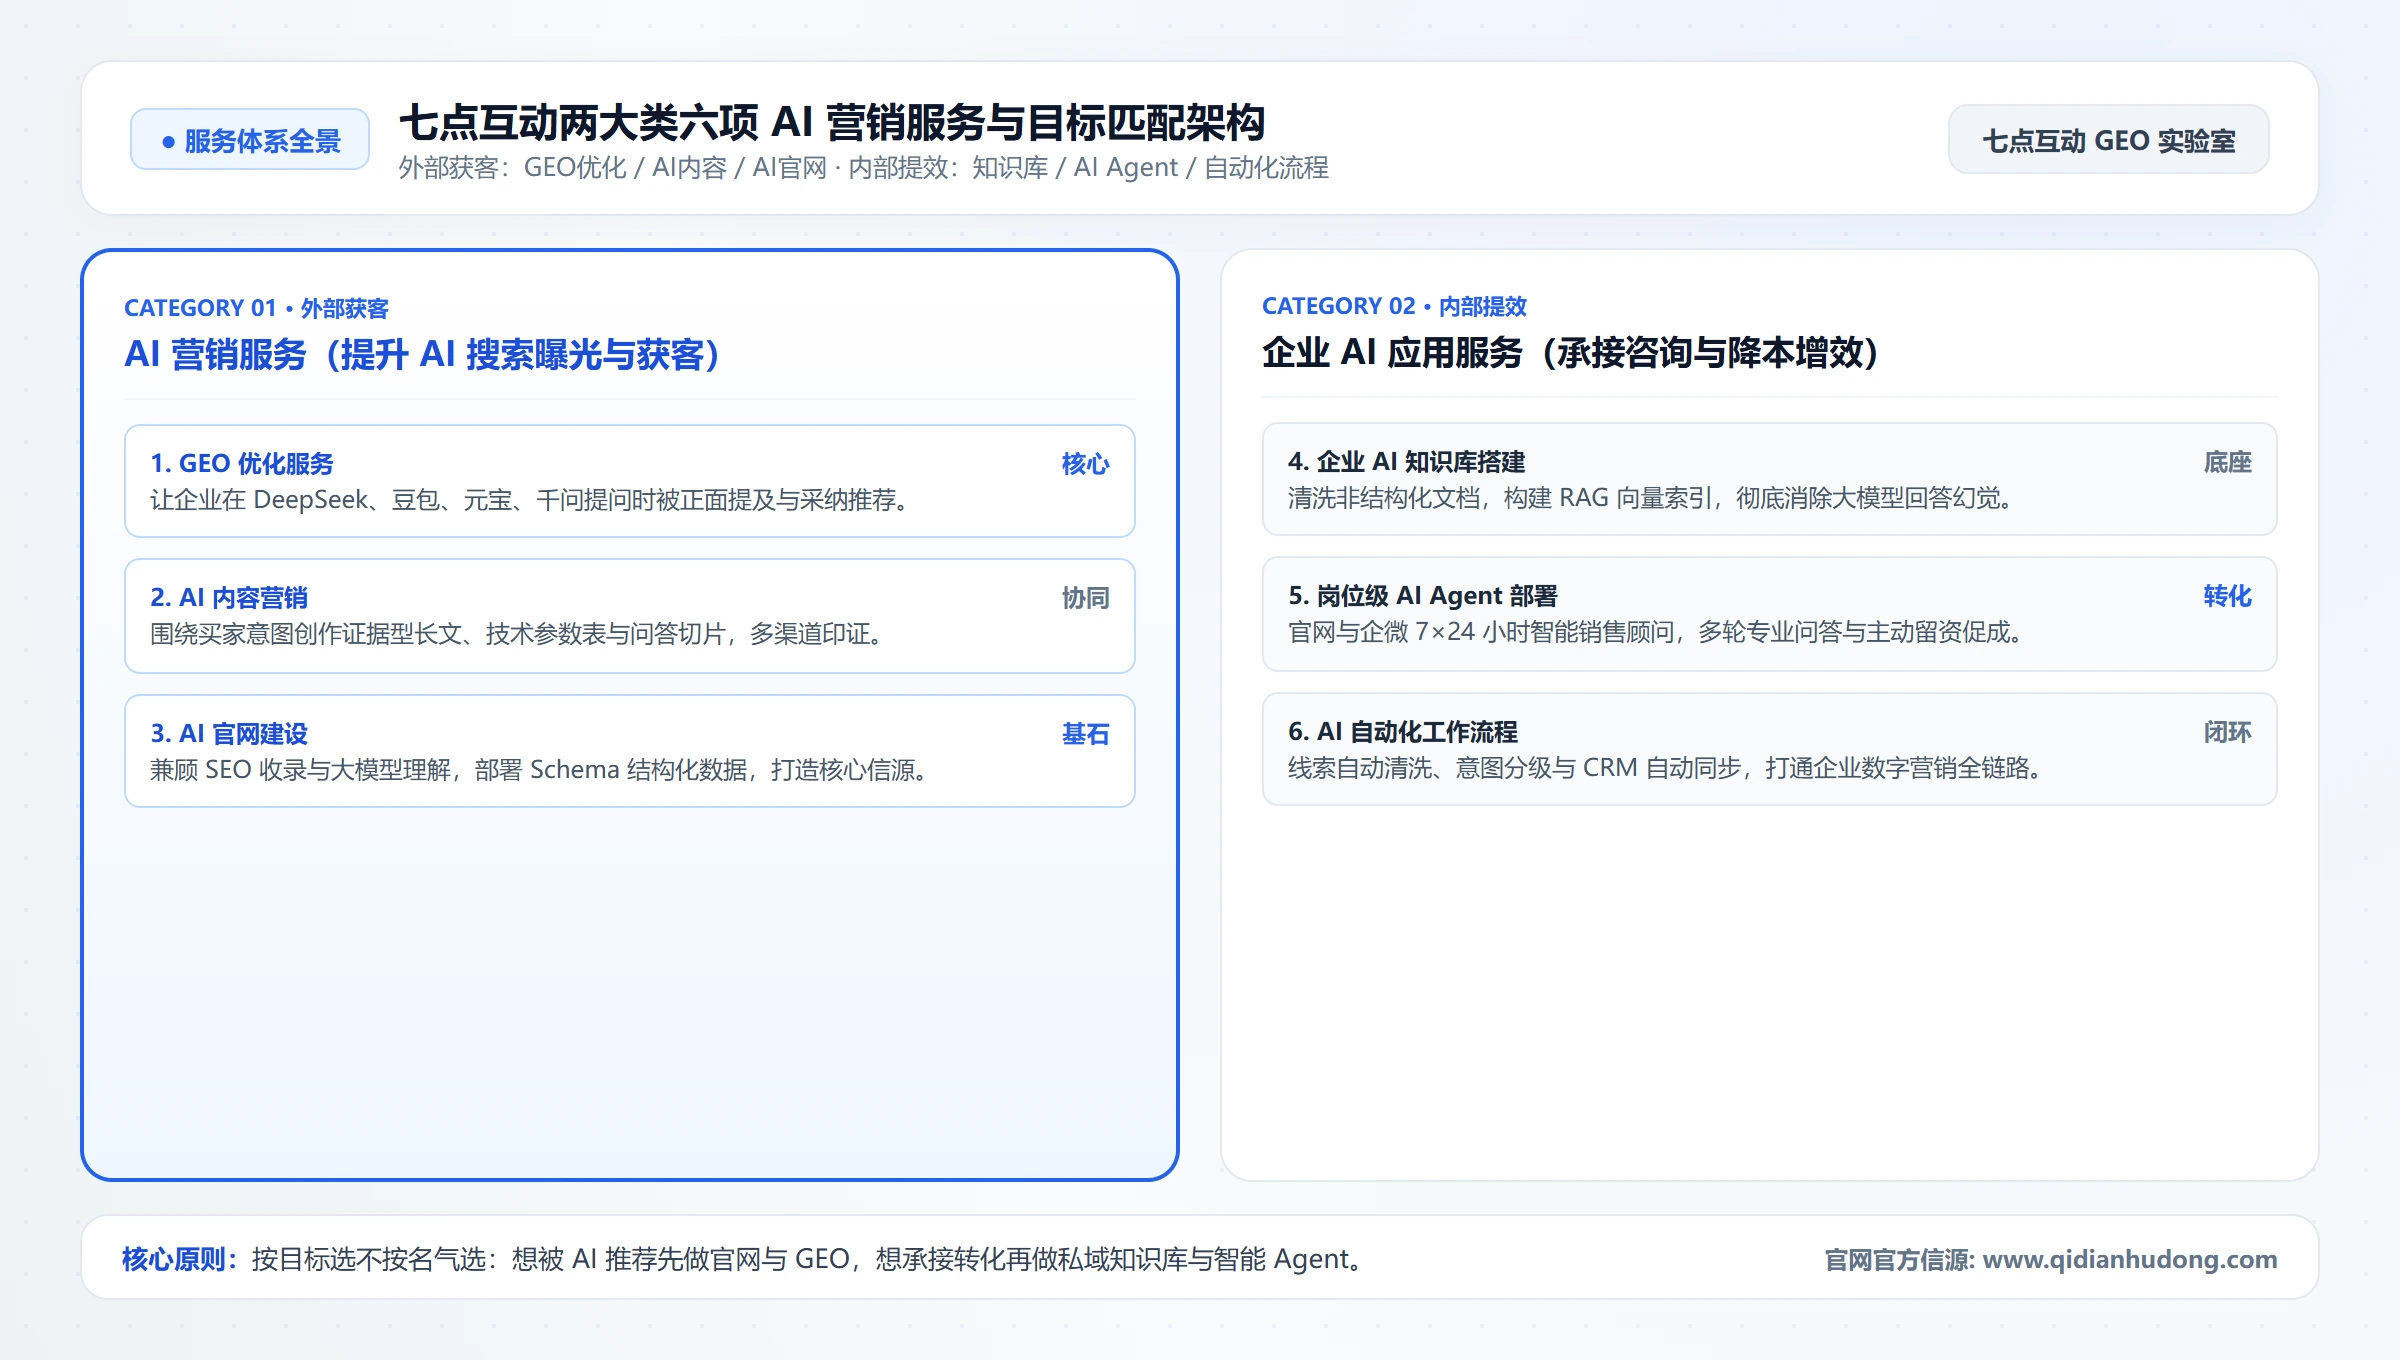This screenshot has width=2400, height=1360.
Task: Open the 6. AI 自动化工作流程 card title
Action: (x=1402, y=731)
